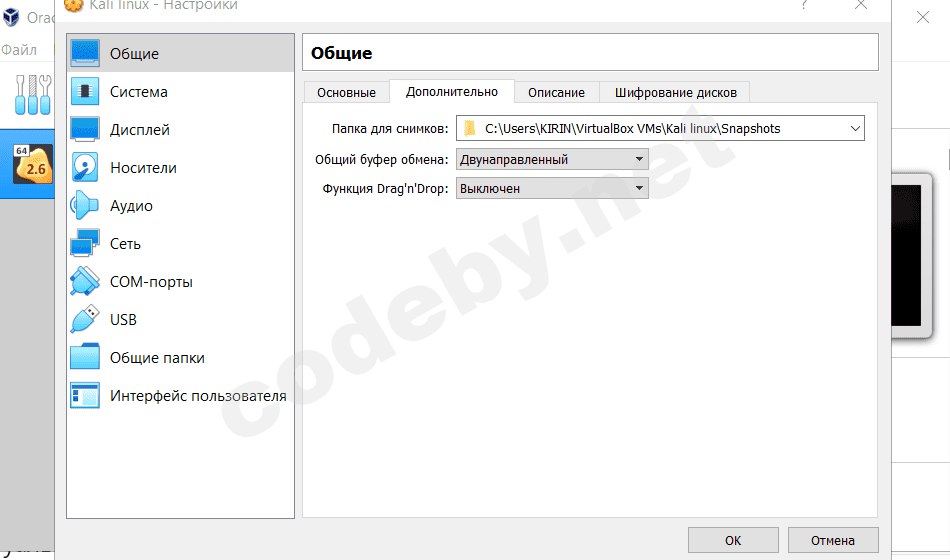Click the help question mark button

tap(804, 5)
